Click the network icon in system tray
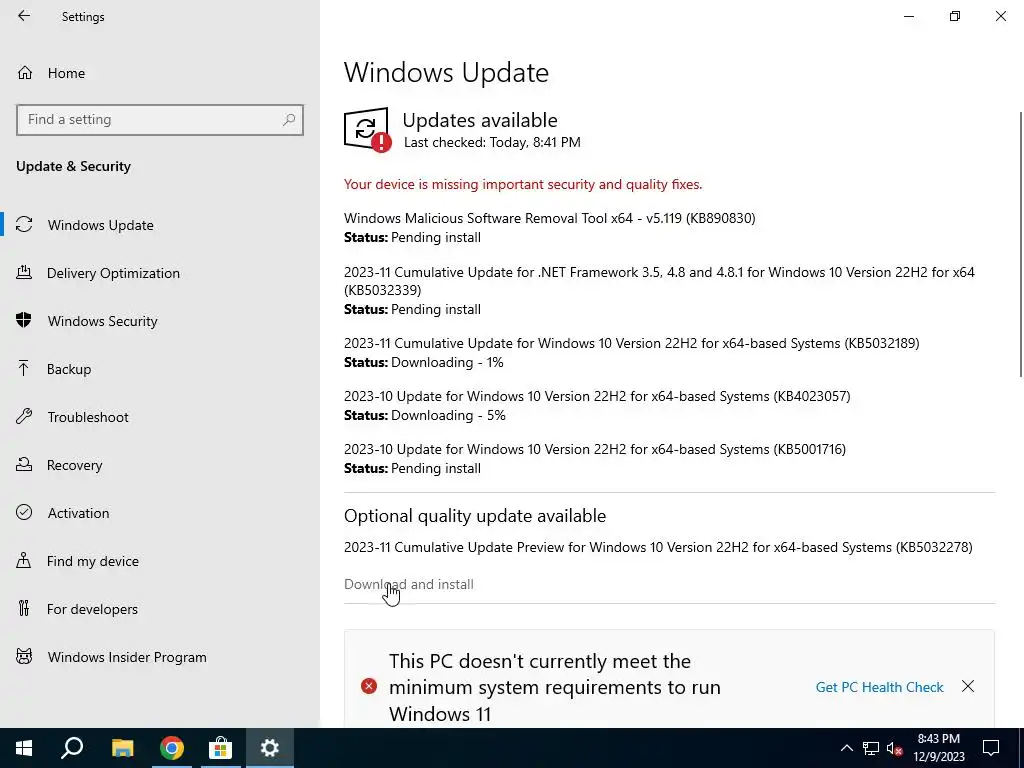1024x768 pixels. click(871, 748)
